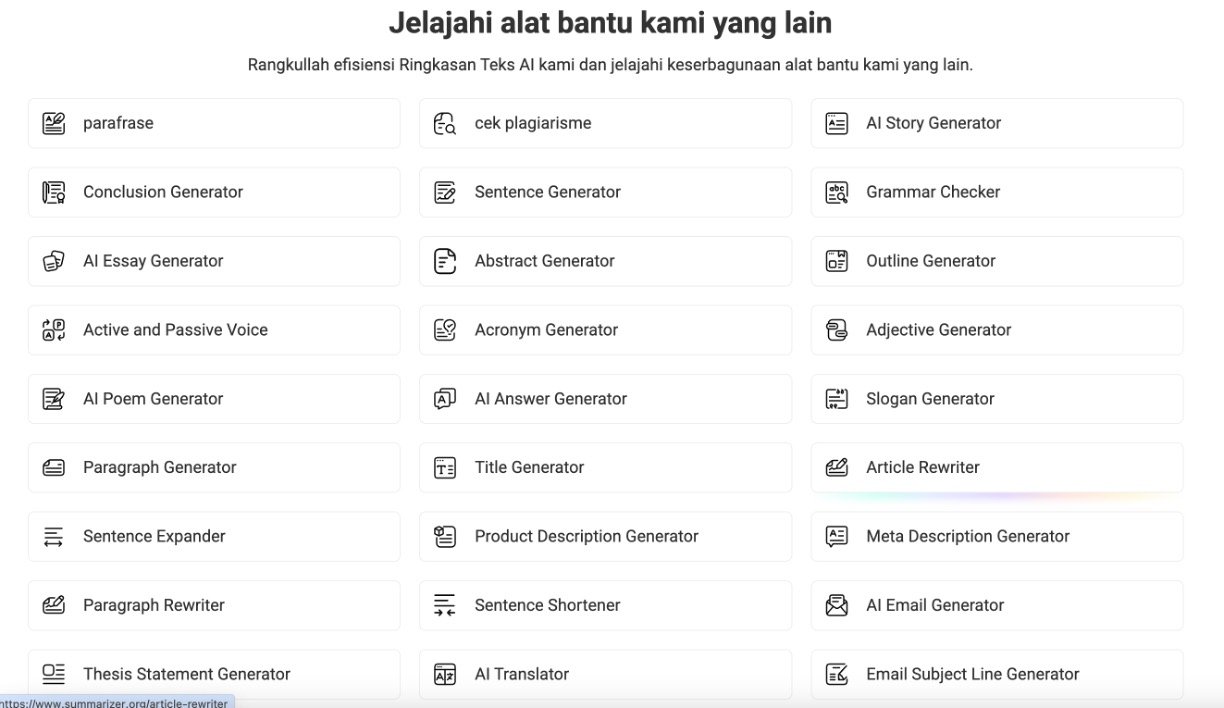Click the cek plagiarisme magnifier icon
Viewport: 1224px width, 708px height.
click(x=445, y=123)
